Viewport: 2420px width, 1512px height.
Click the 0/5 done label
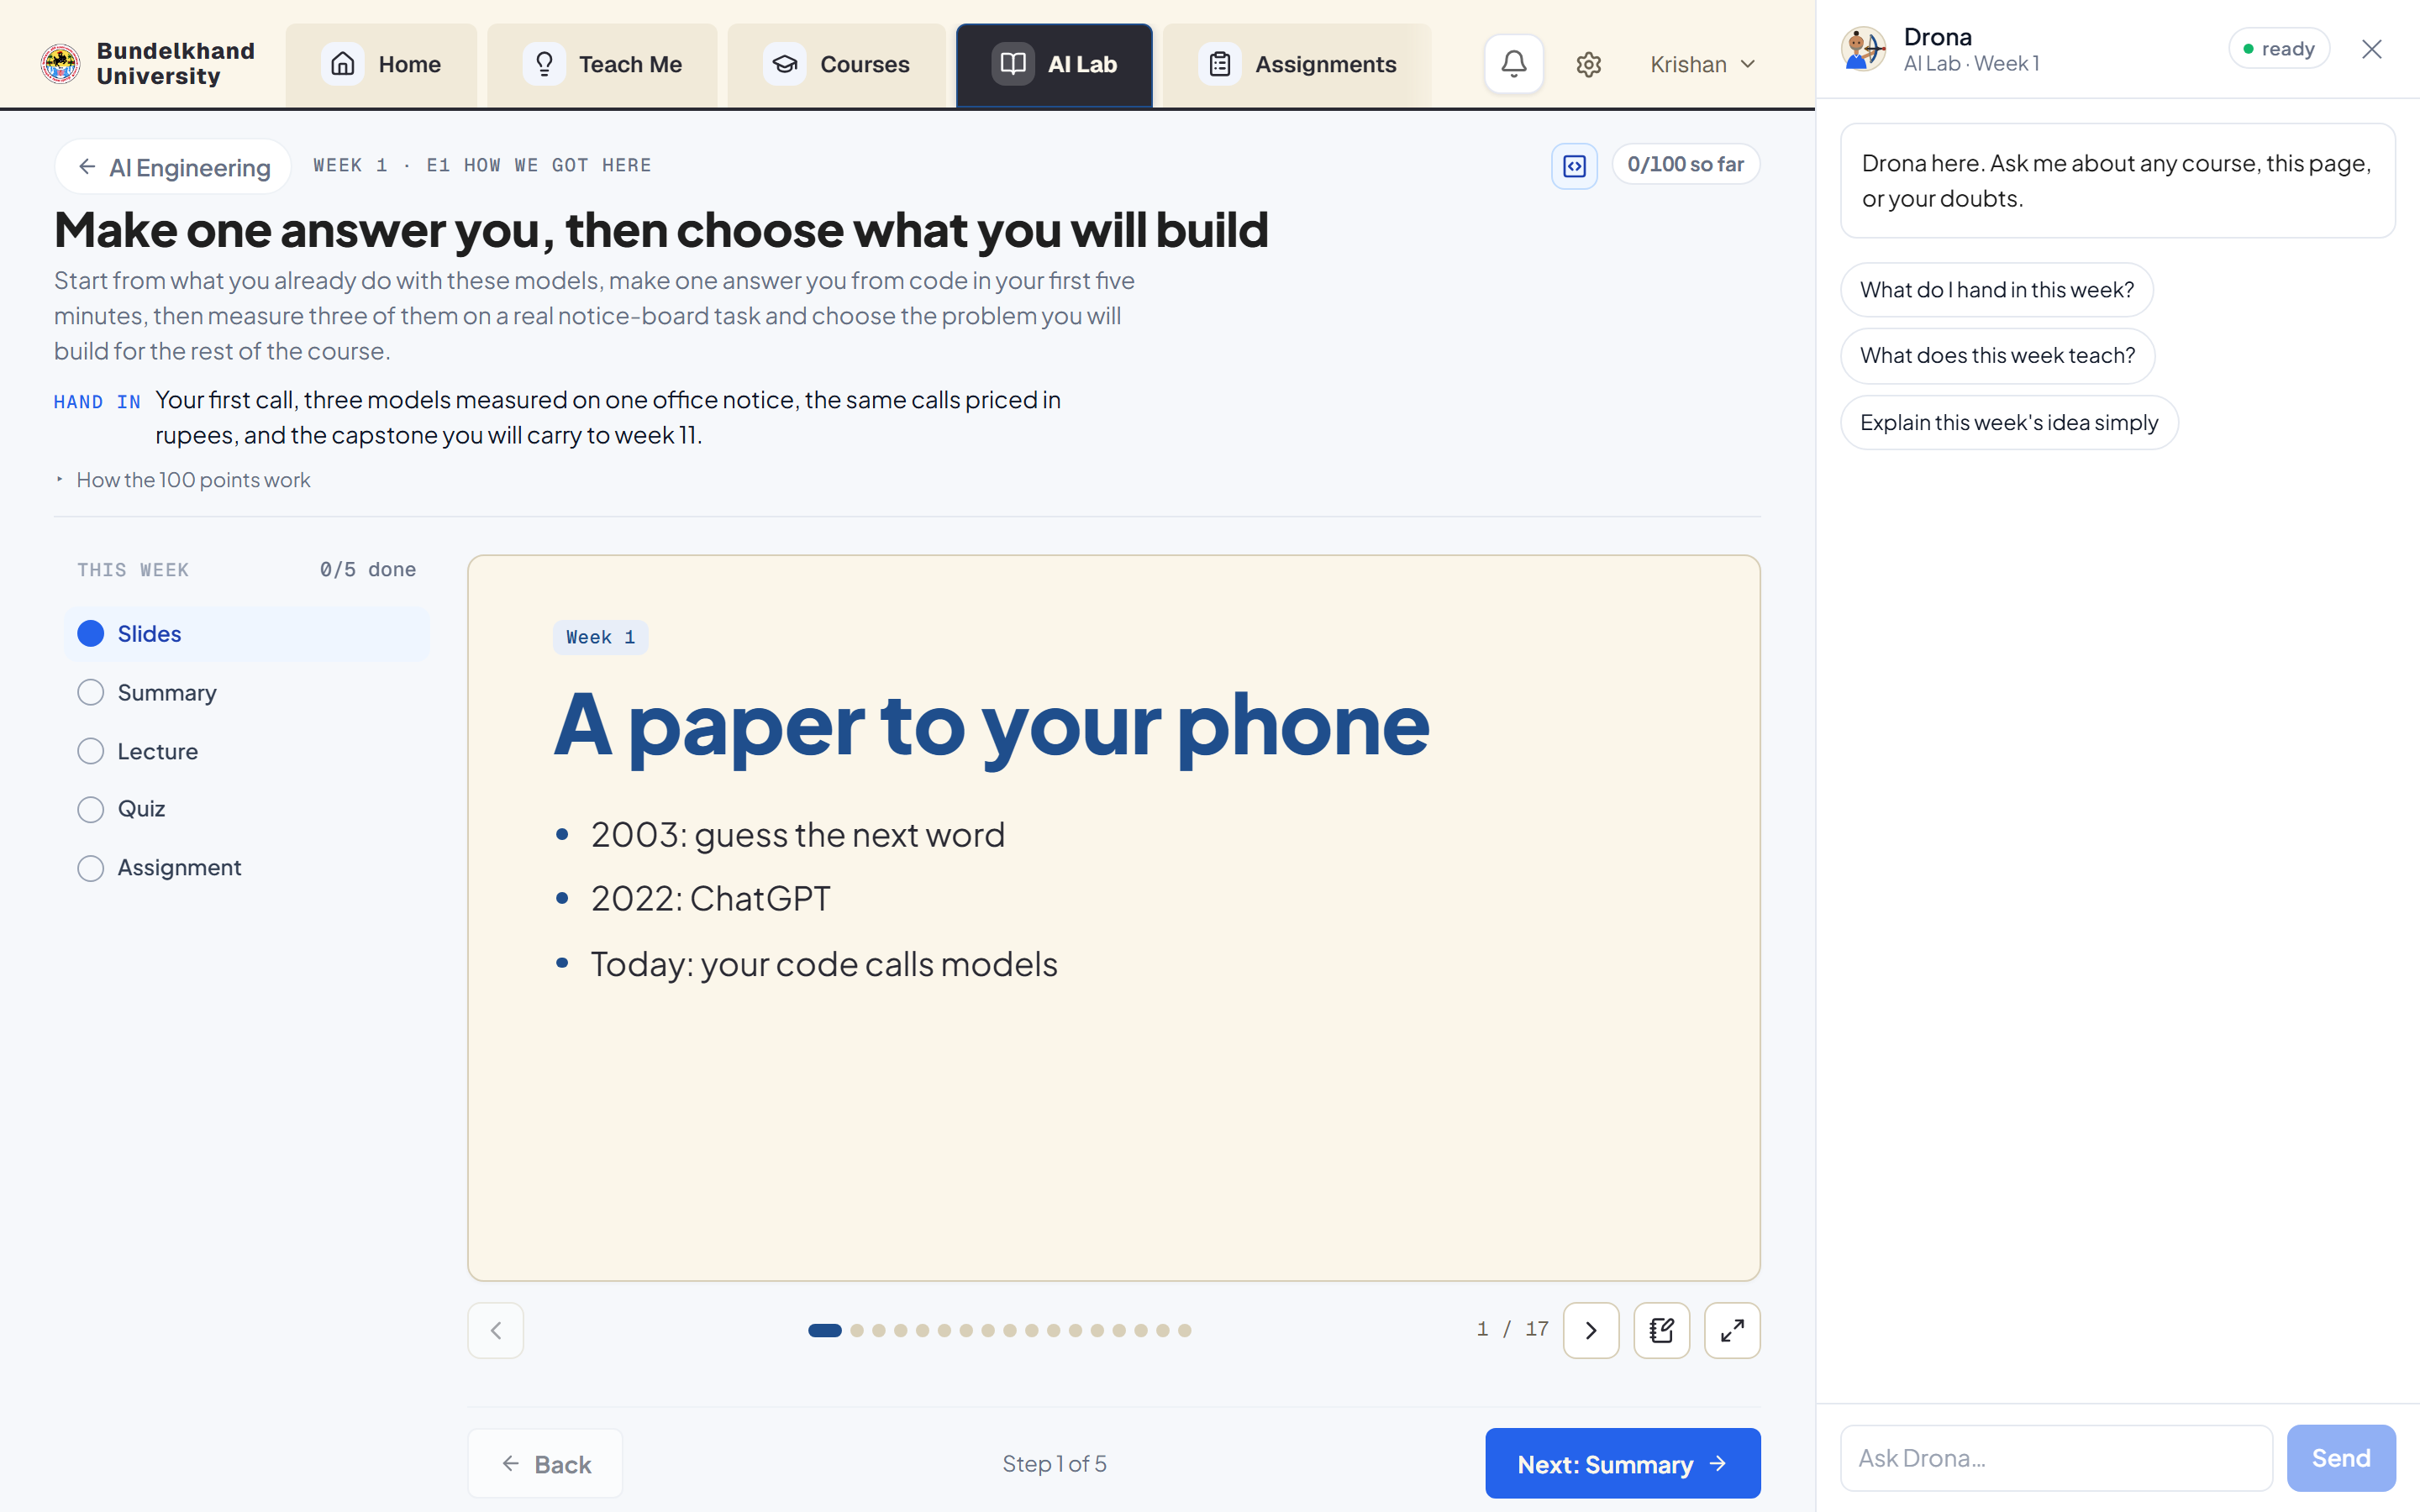click(x=367, y=570)
